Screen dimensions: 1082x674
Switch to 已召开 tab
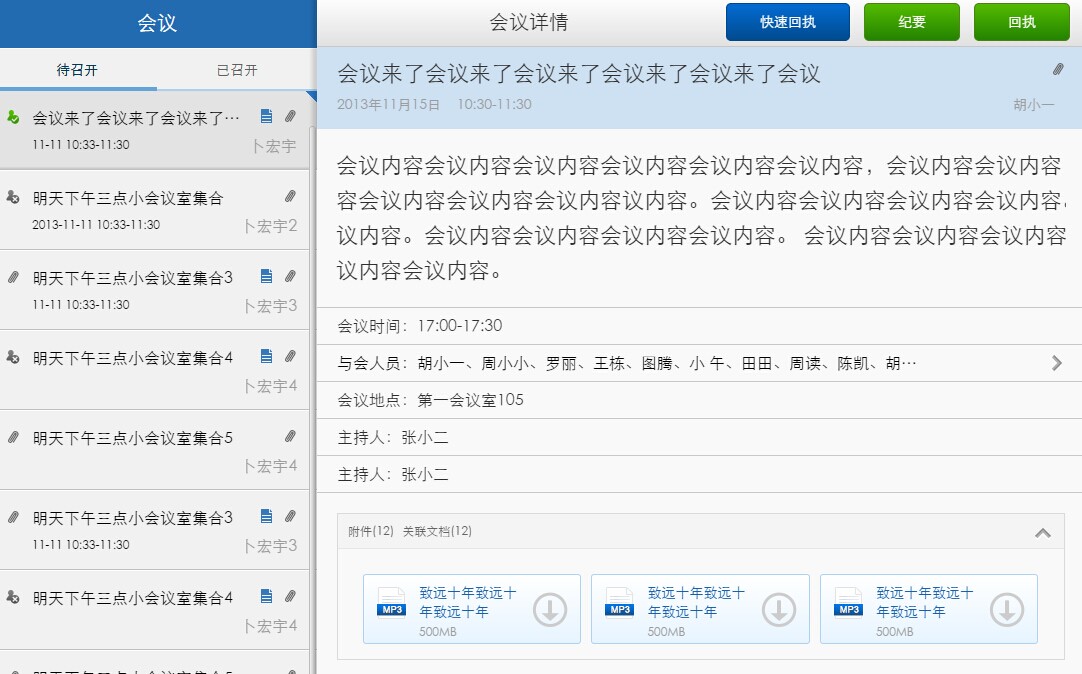click(x=237, y=70)
